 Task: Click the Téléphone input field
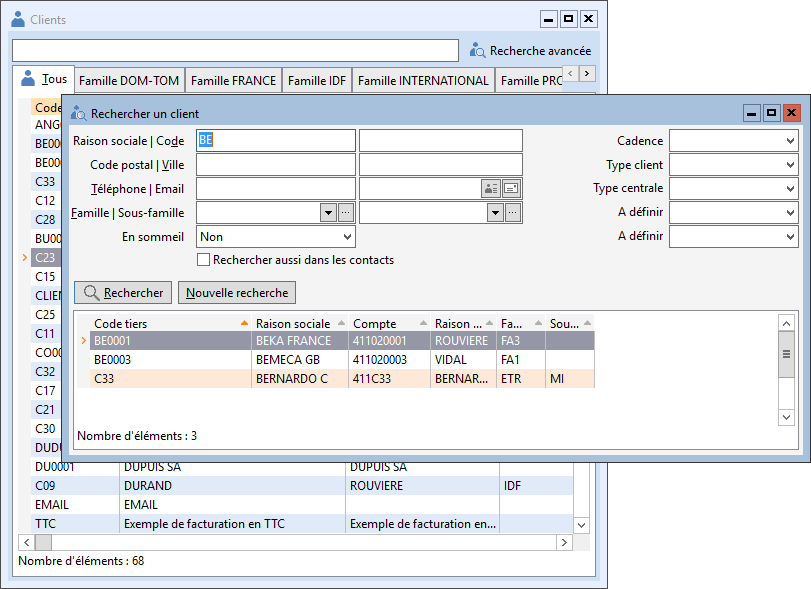[276, 189]
